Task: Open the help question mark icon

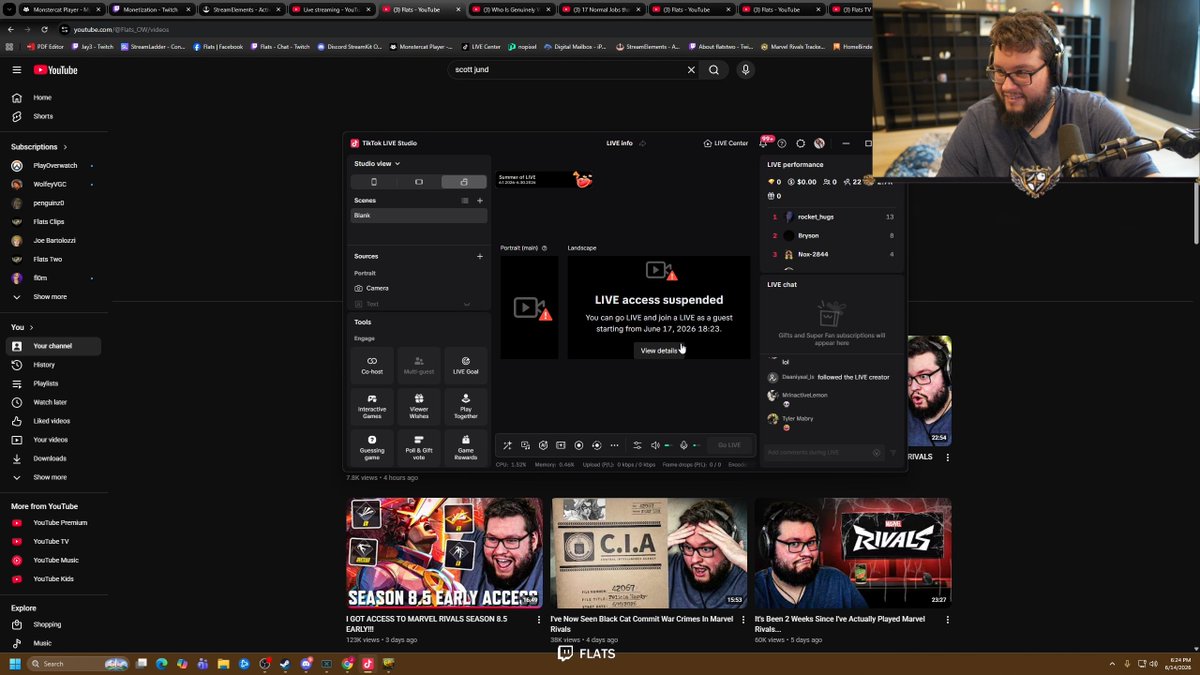Action: coord(782,143)
